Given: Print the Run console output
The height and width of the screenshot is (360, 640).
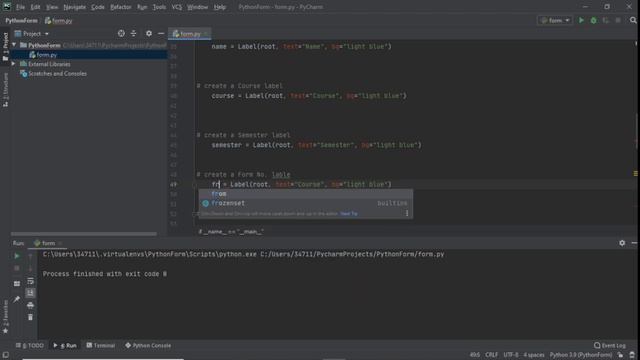Looking at the screenshot, I should tap(30, 305).
